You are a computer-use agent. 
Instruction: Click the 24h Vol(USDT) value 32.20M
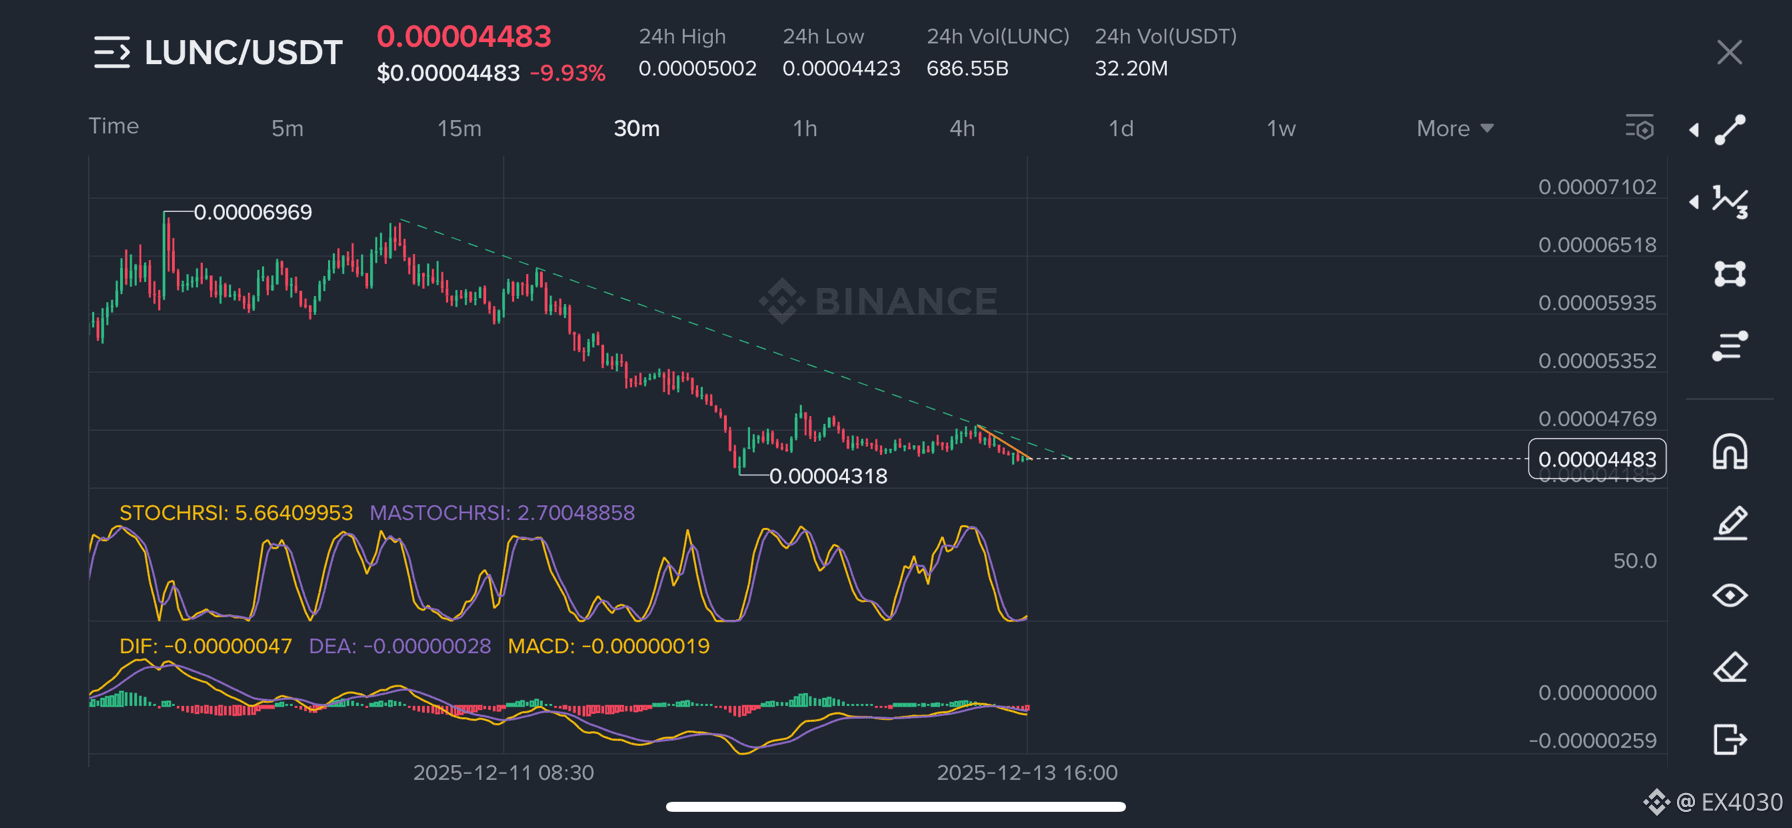(1131, 68)
